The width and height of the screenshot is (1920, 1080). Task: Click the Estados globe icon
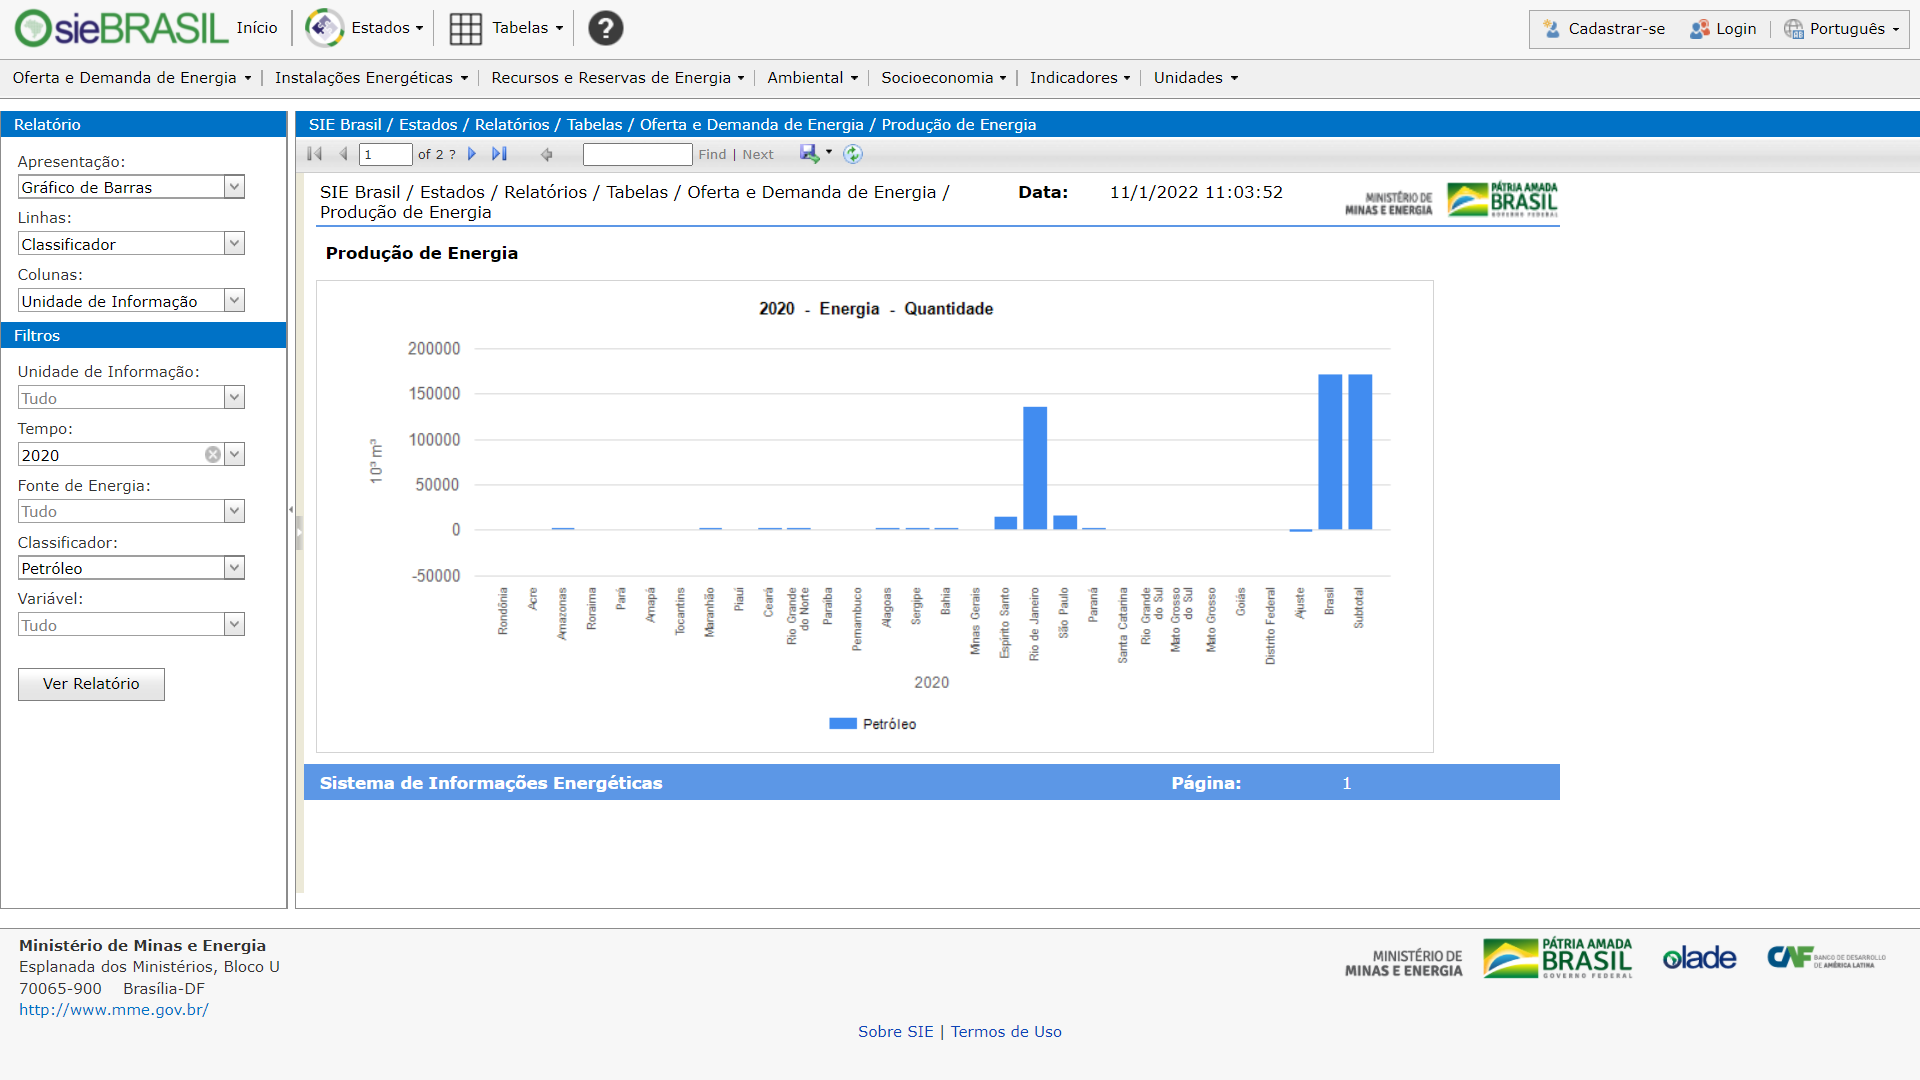pos(324,28)
